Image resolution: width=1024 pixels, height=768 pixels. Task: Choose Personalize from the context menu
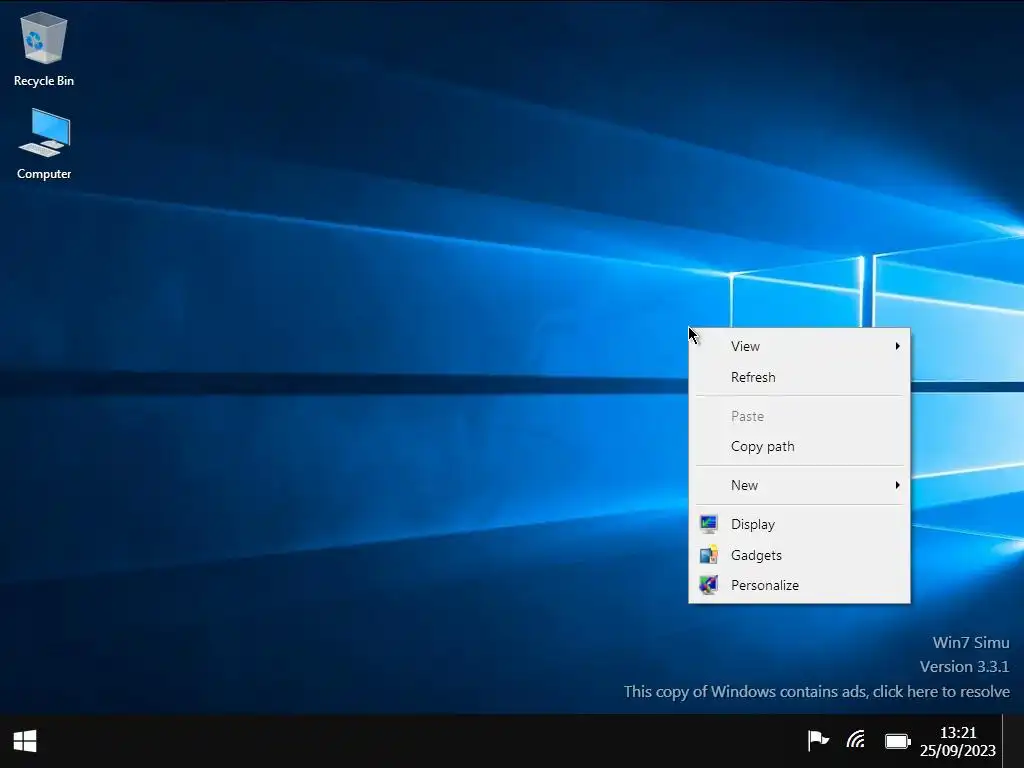coord(799,585)
